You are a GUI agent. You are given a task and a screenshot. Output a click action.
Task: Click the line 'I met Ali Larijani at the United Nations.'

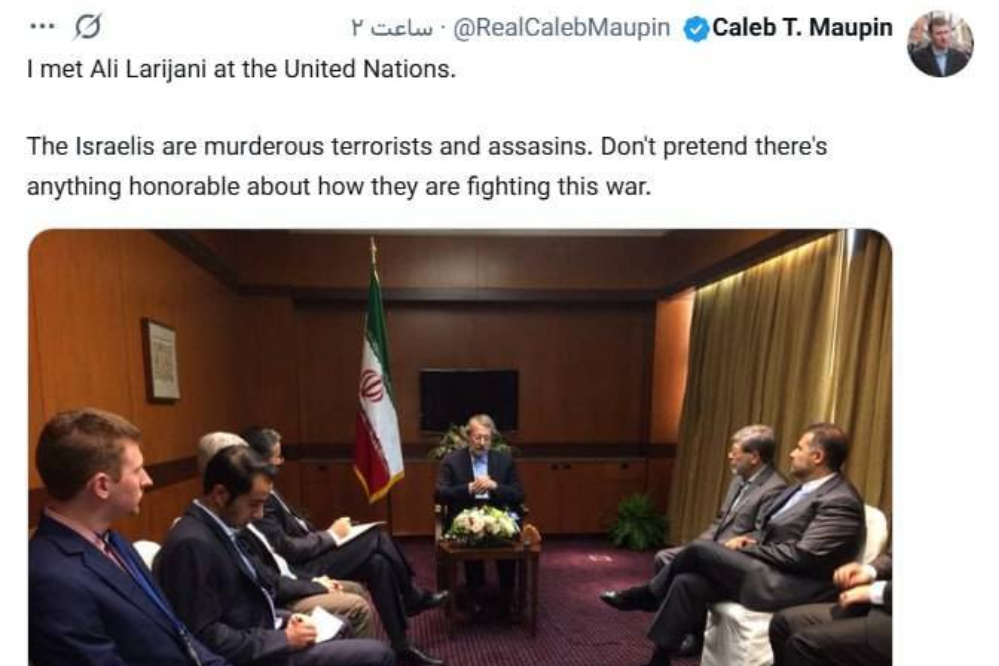(x=241, y=73)
